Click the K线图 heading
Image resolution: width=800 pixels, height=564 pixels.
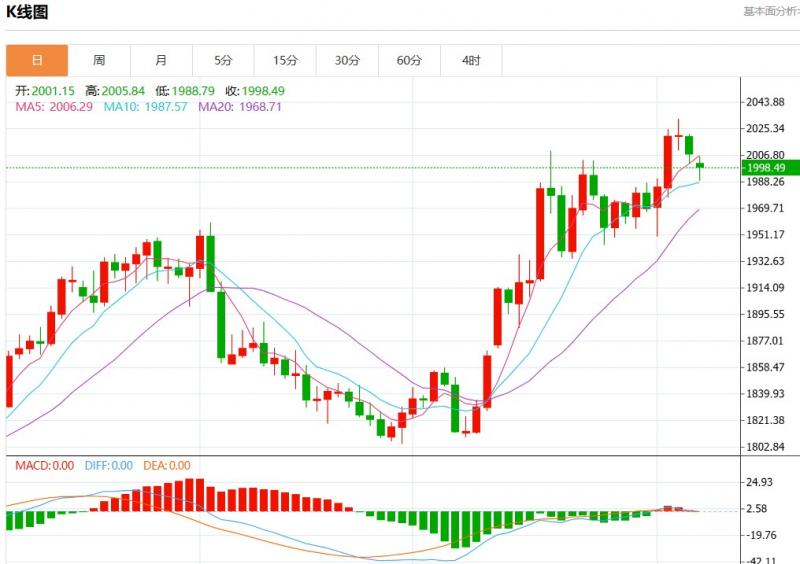coord(27,12)
